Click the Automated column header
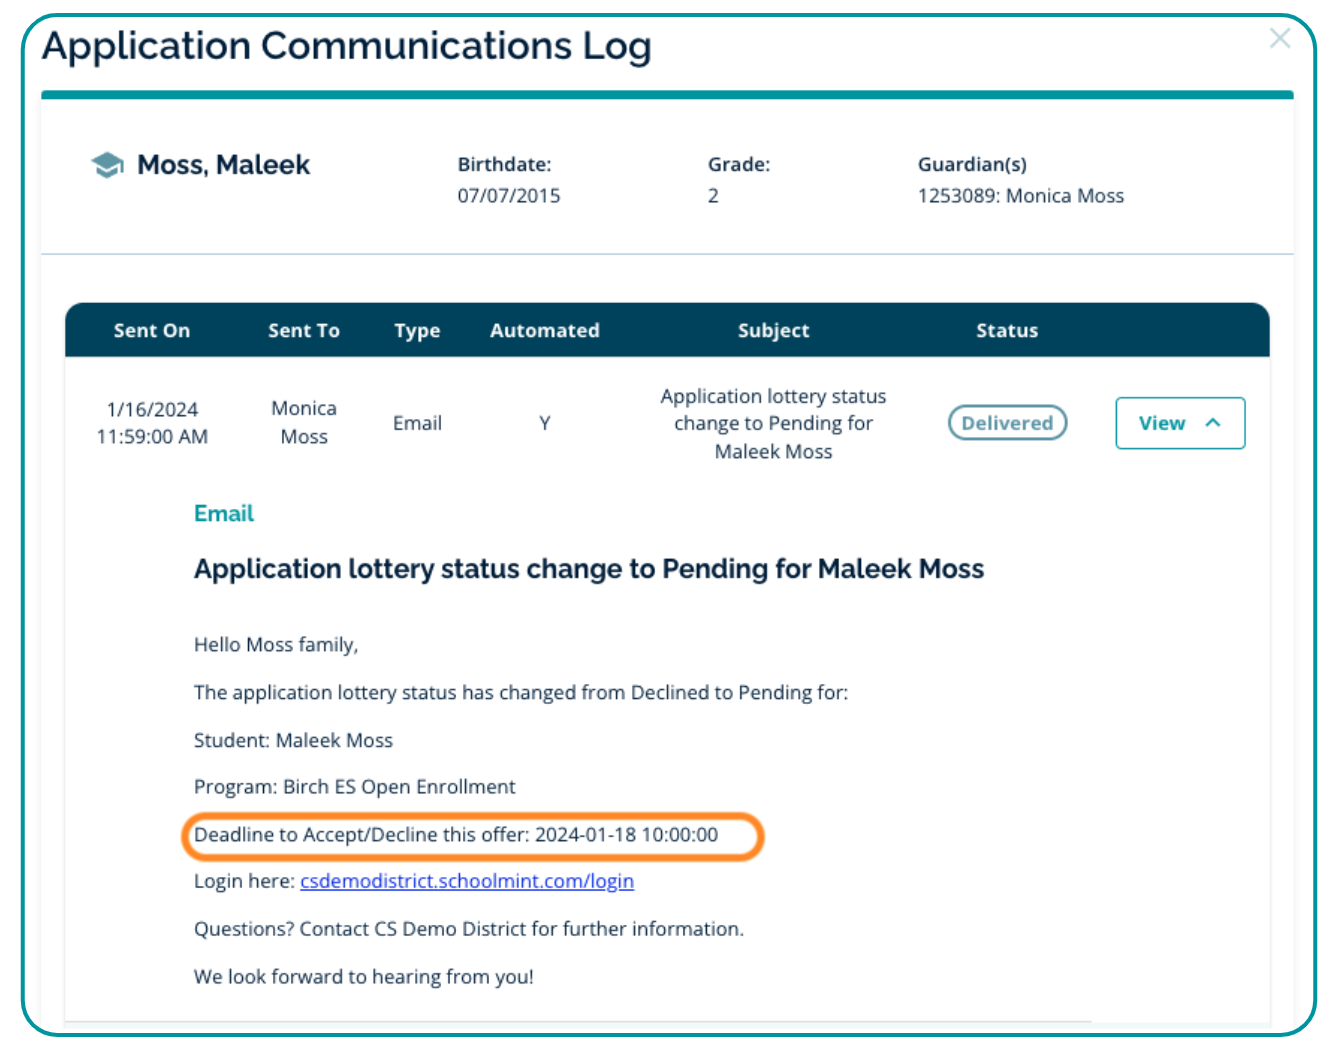Image resolution: width=1339 pixels, height=1042 pixels. 544,331
